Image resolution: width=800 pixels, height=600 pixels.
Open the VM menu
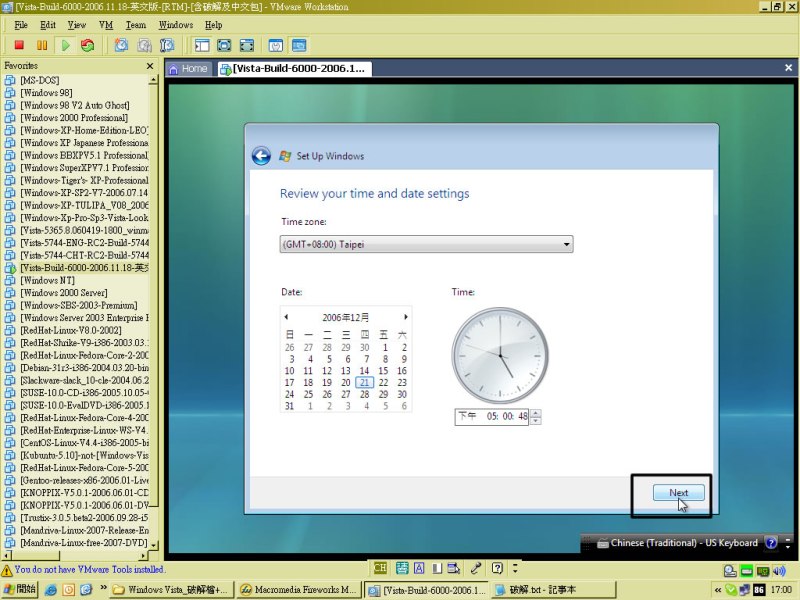pos(106,25)
